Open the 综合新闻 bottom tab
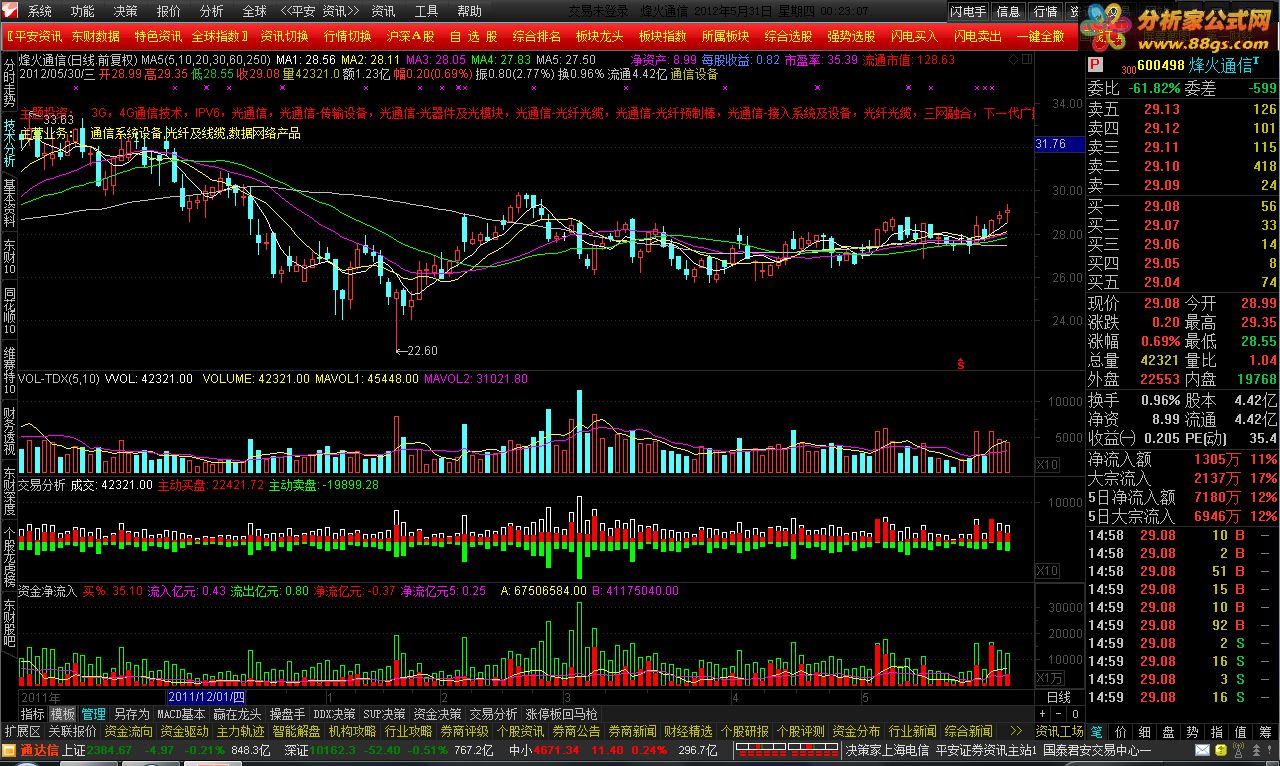This screenshot has width=1280, height=766. pos(969,732)
